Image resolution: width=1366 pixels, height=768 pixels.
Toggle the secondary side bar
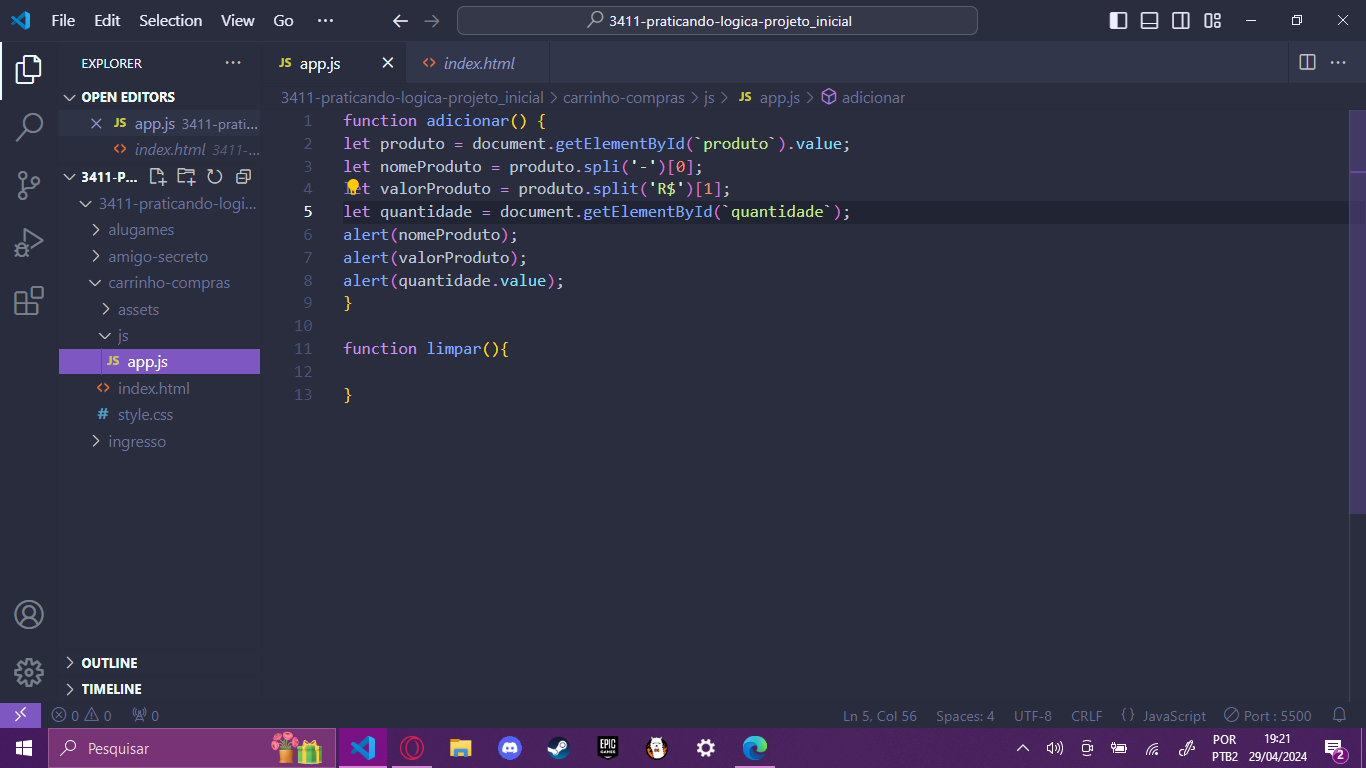1181,21
